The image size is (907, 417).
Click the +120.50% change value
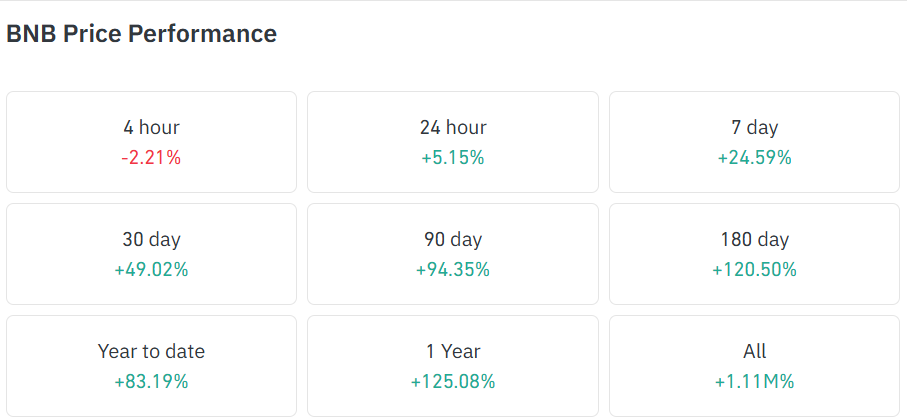coord(754,270)
